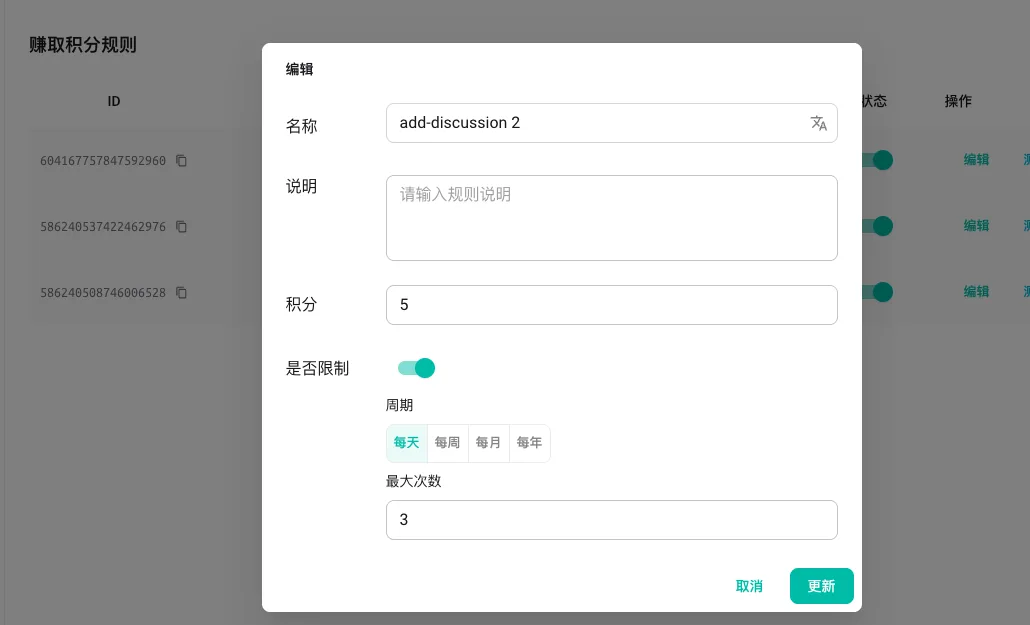Focus the 积分 input field
This screenshot has height=625, width=1030.
[612, 305]
